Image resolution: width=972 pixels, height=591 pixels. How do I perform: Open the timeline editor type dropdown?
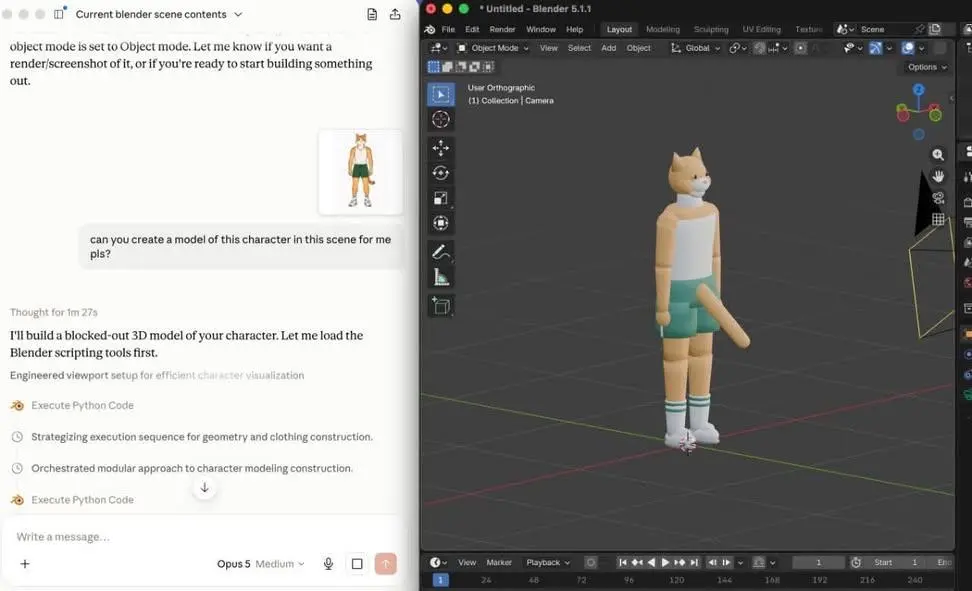(438, 562)
